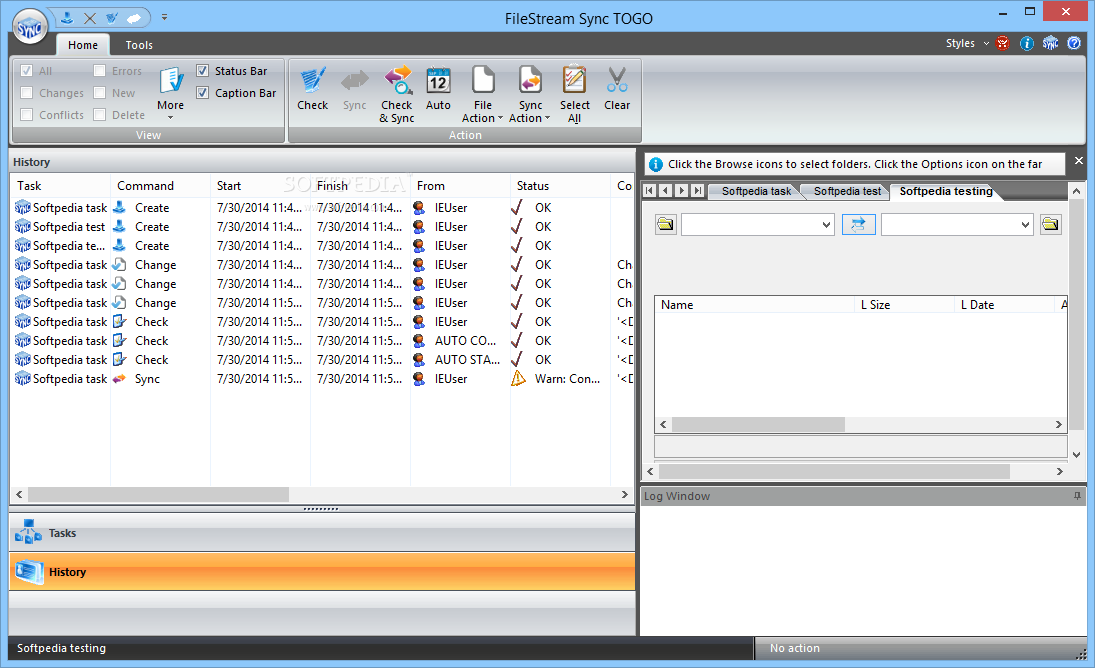Expand the right folder path combo box
This screenshot has height=668, width=1095.
(x=1025, y=225)
